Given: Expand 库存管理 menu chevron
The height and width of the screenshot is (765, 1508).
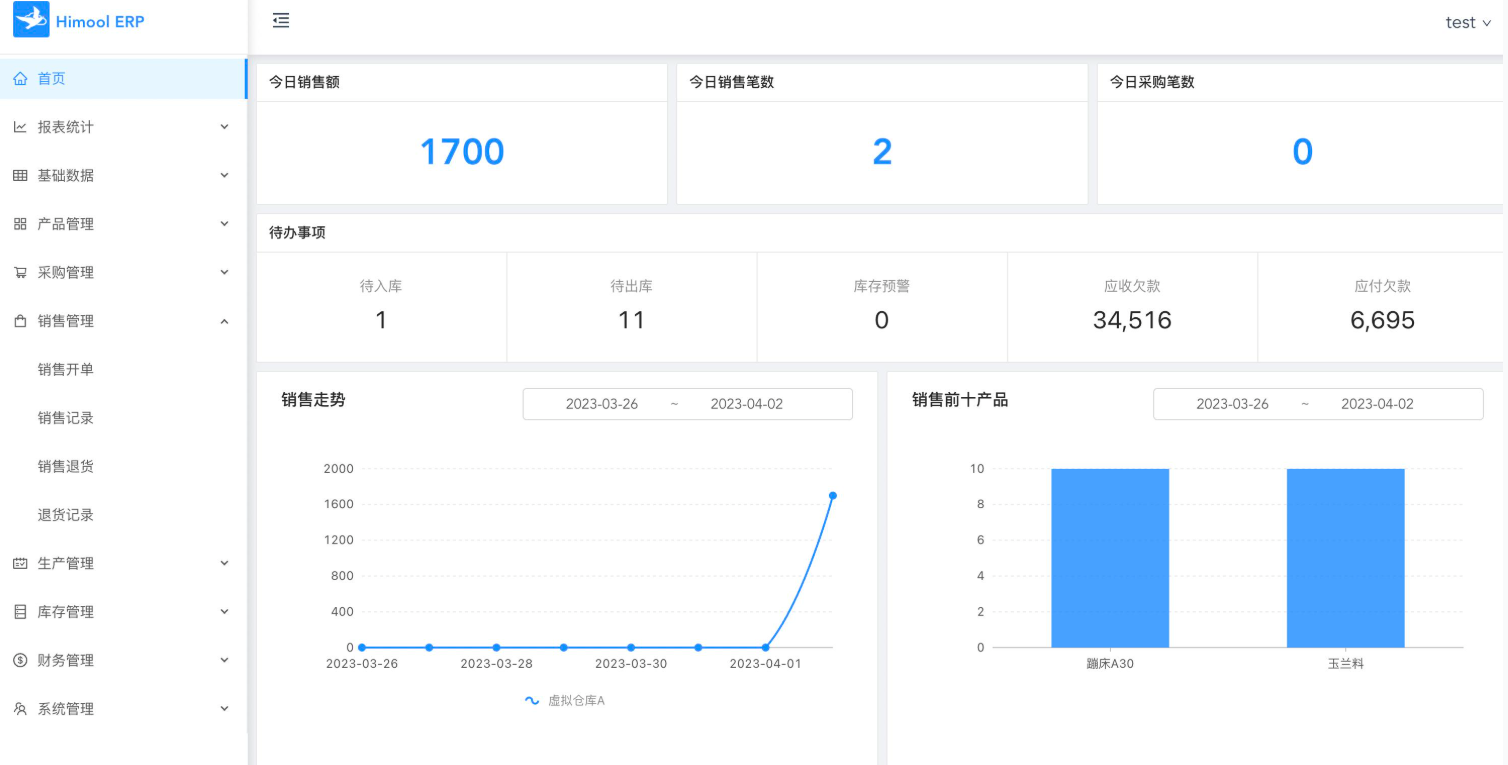Looking at the screenshot, I should [224, 612].
